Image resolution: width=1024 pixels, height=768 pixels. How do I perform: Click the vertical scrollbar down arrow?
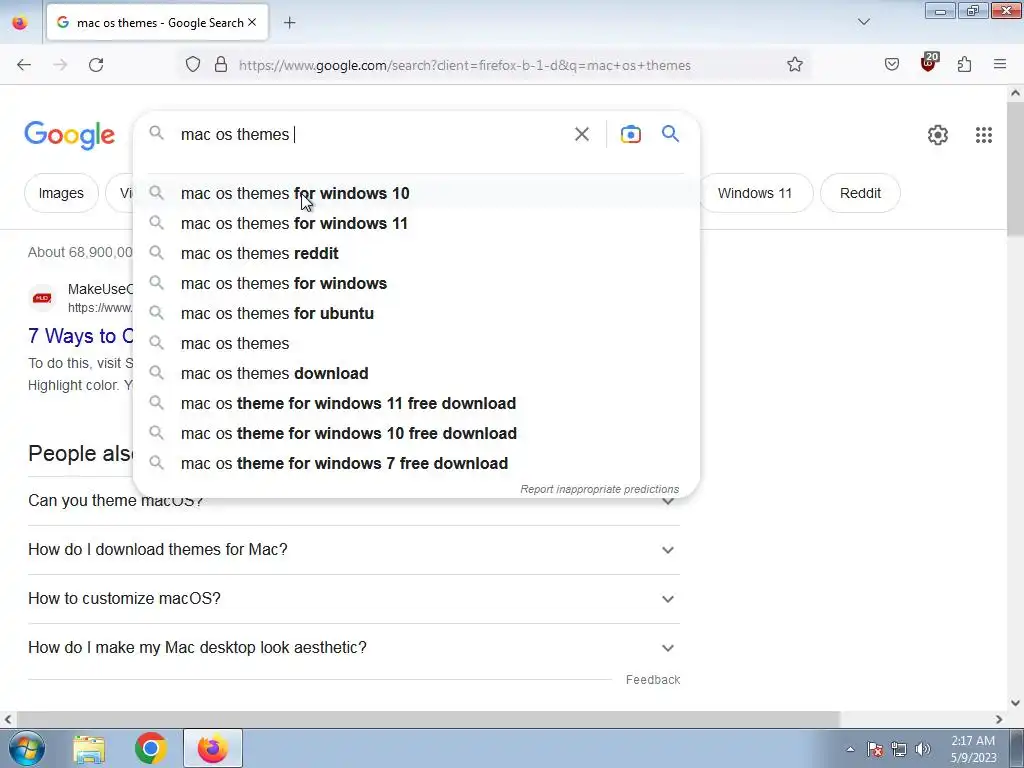1015,703
